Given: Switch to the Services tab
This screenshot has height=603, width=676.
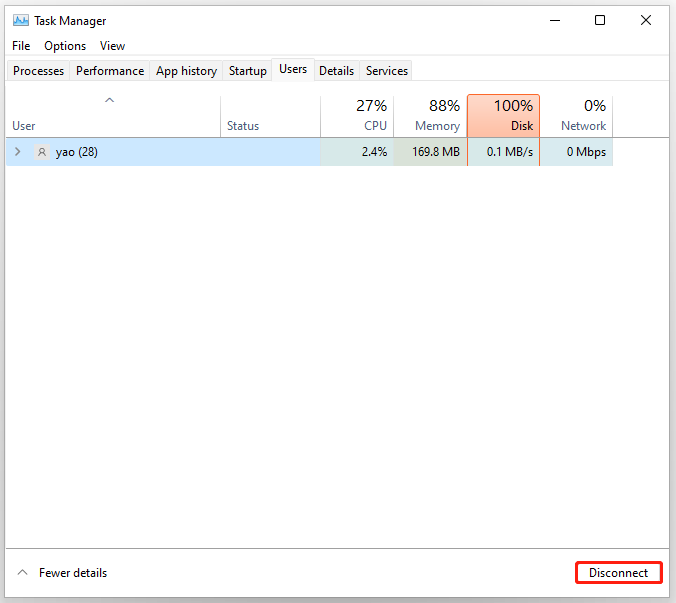Looking at the screenshot, I should (387, 71).
